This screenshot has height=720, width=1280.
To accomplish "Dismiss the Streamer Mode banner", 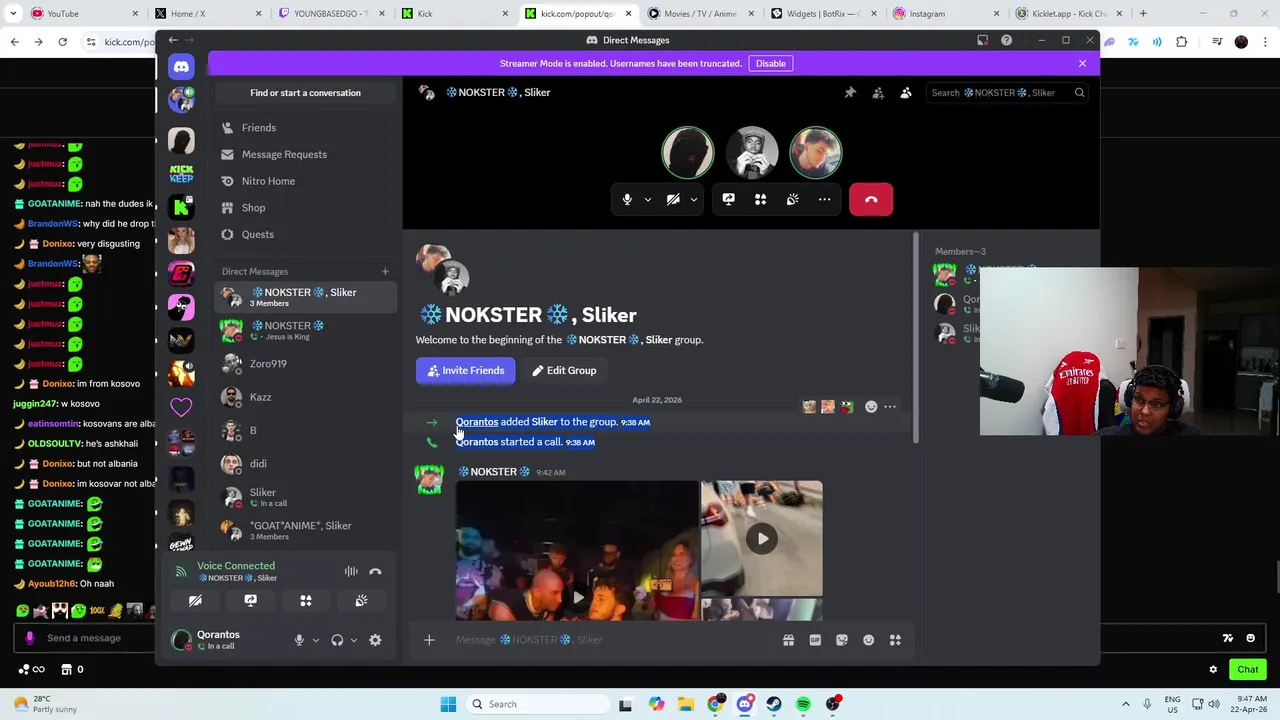I will [x=1082, y=63].
